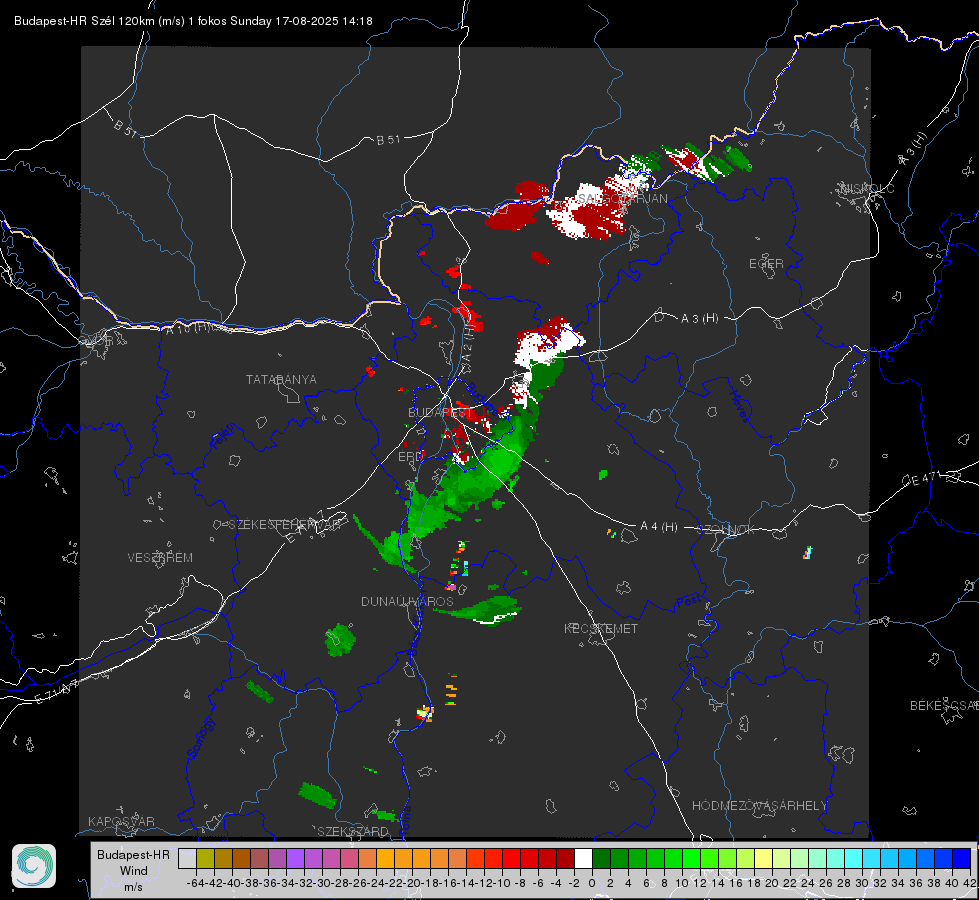Click the swirl logo icon beside the legend

click(34, 866)
